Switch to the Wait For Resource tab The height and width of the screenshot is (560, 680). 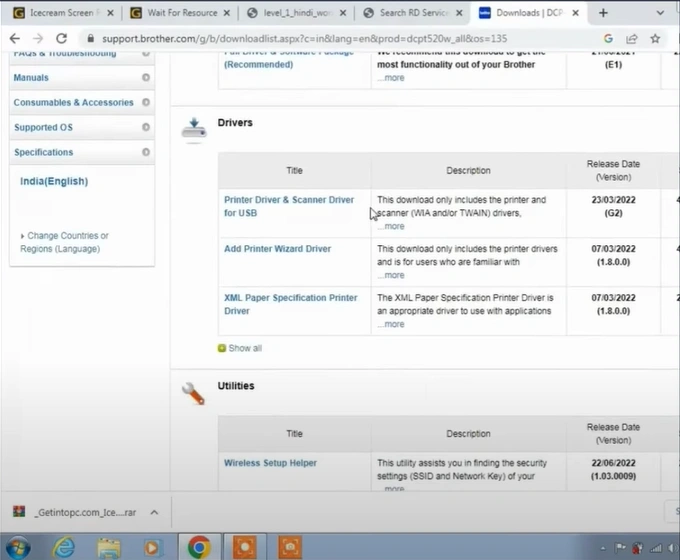tap(180, 13)
